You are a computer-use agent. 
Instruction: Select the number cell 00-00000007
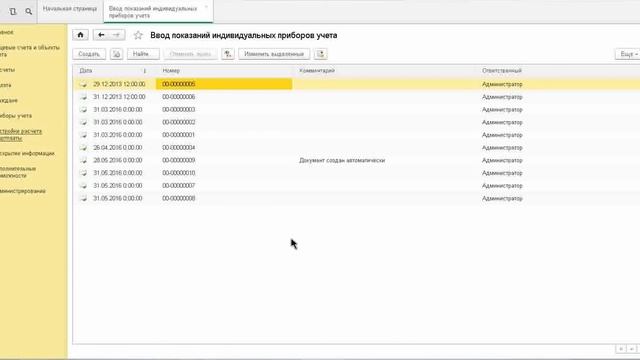(178, 185)
